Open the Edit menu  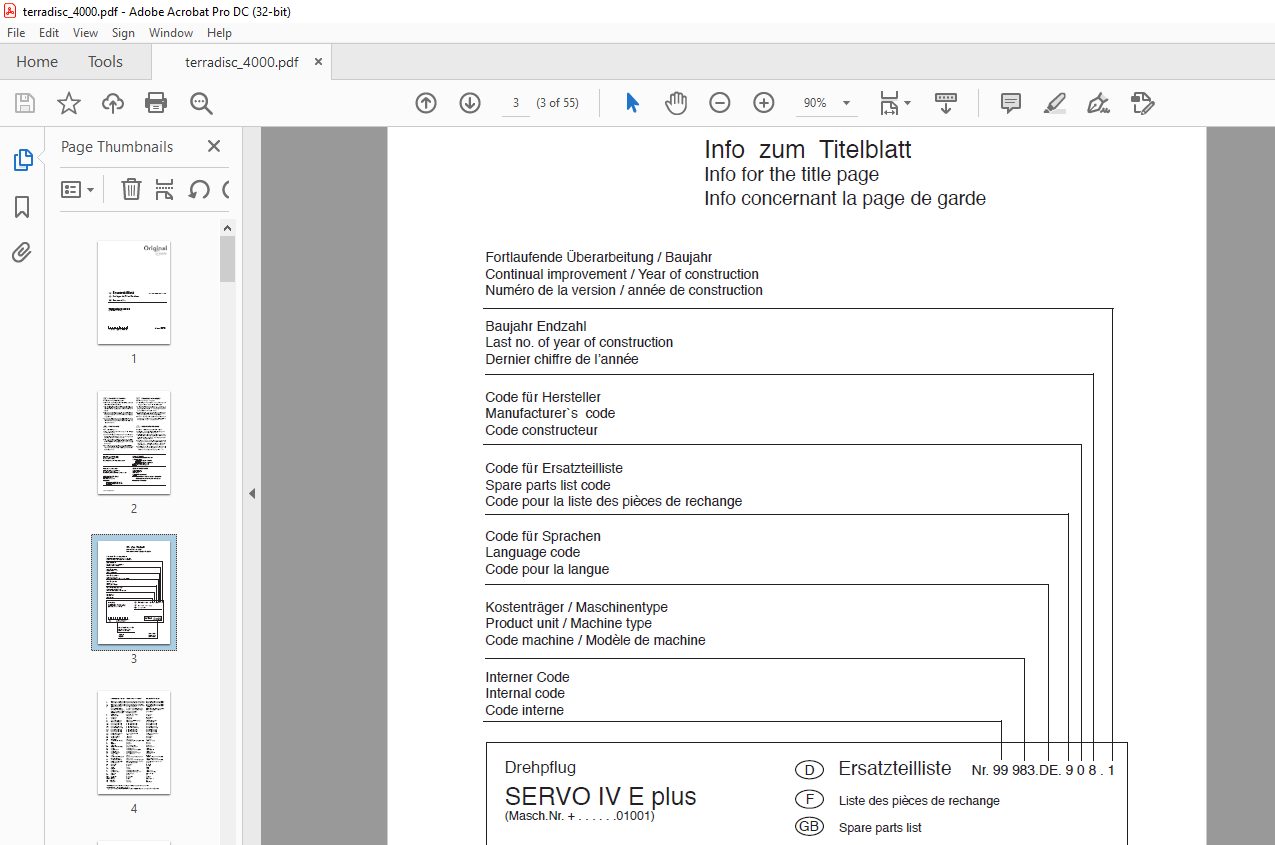pyautogui.click(x=48, y=33)
